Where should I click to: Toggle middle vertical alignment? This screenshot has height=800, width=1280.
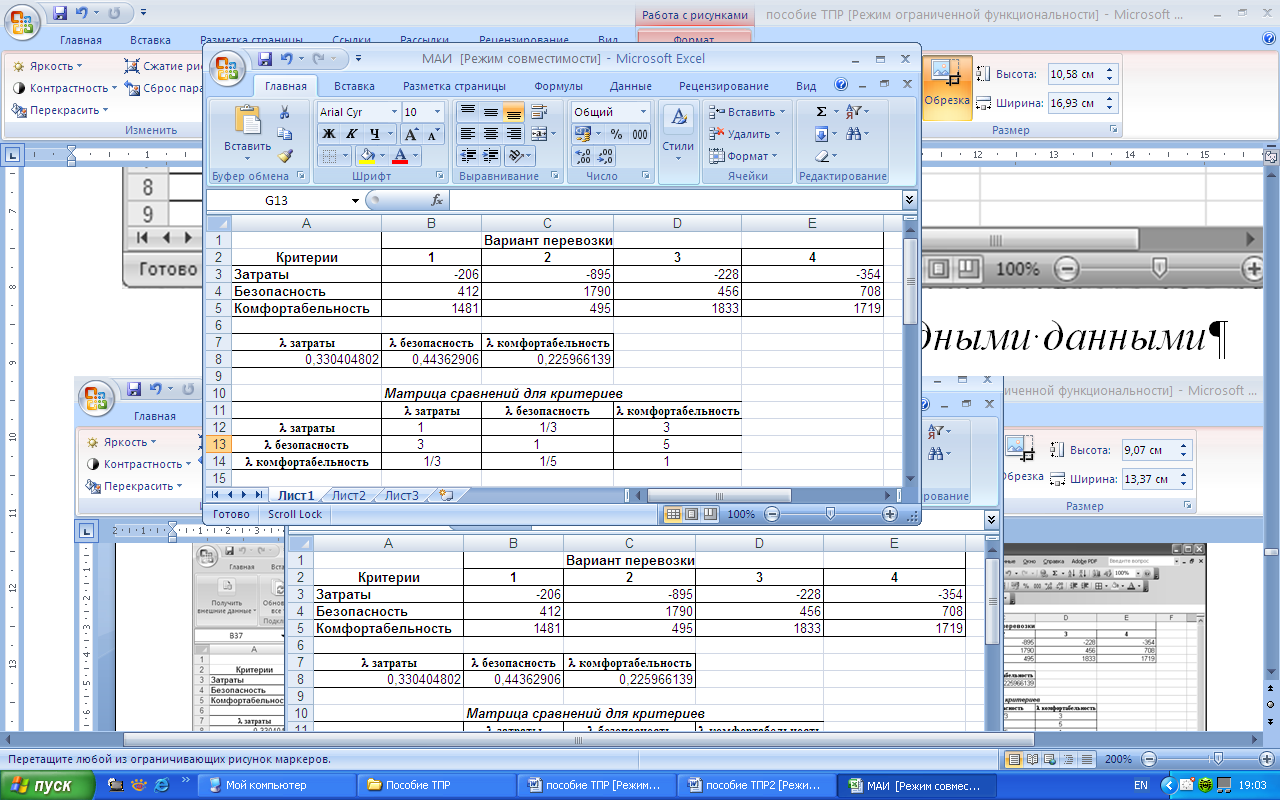pyautogui.click(x=490, y=112)
